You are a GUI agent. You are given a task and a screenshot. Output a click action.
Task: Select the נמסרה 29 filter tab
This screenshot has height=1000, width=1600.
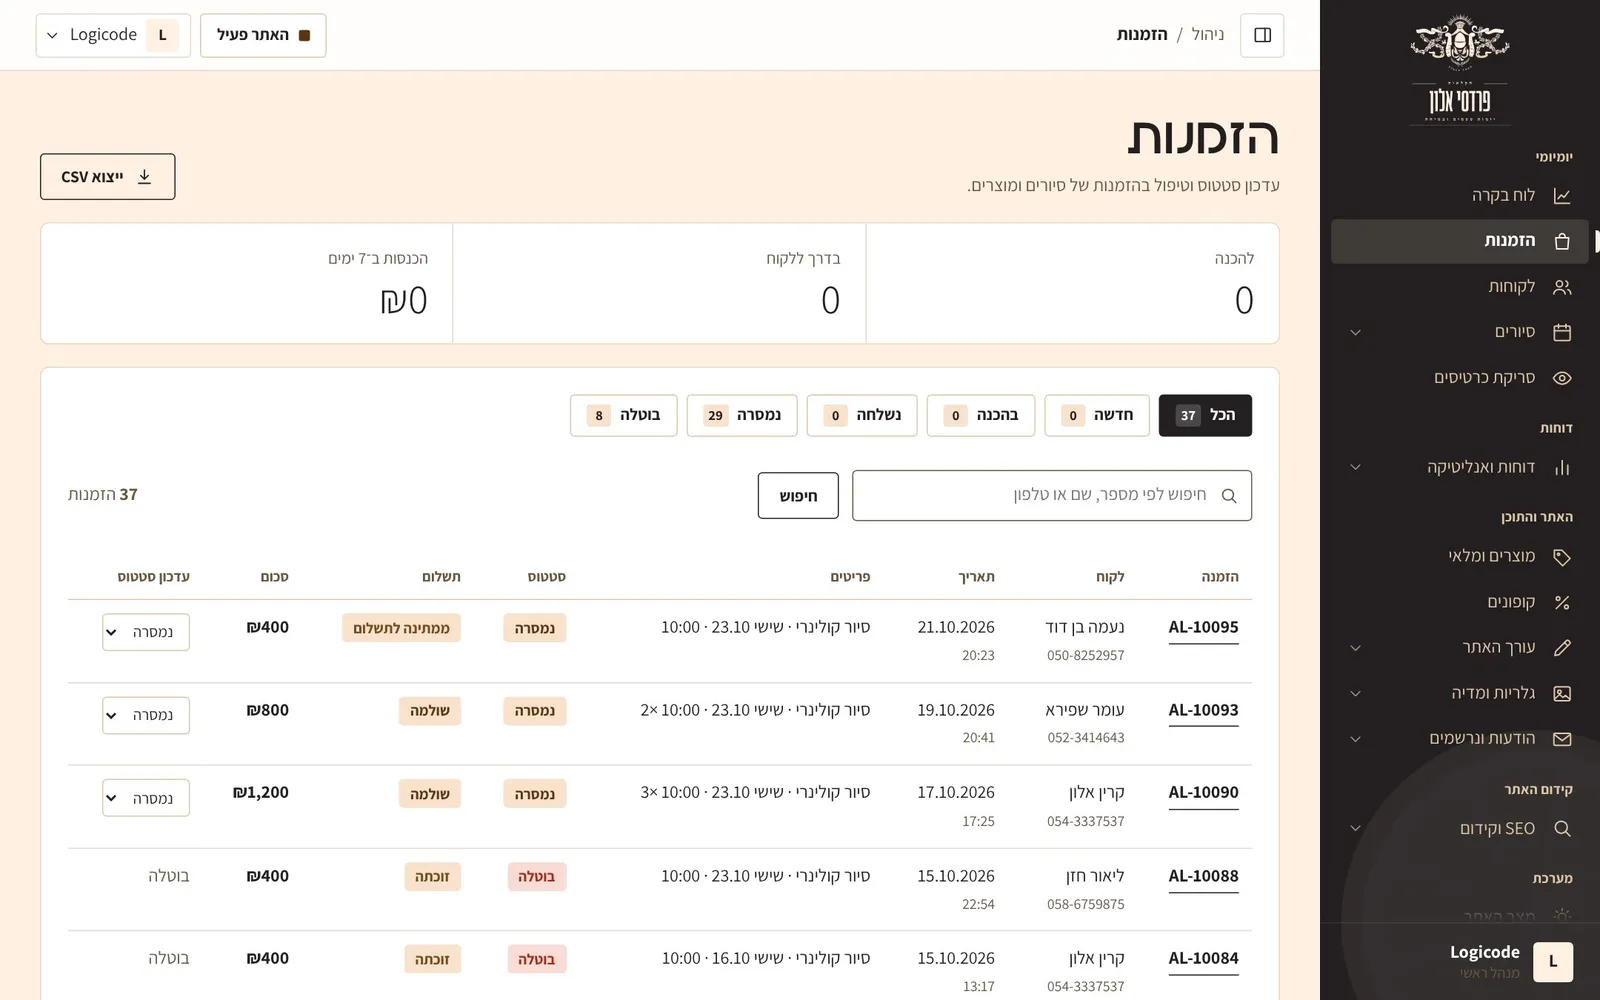click(x=742, y=415)
